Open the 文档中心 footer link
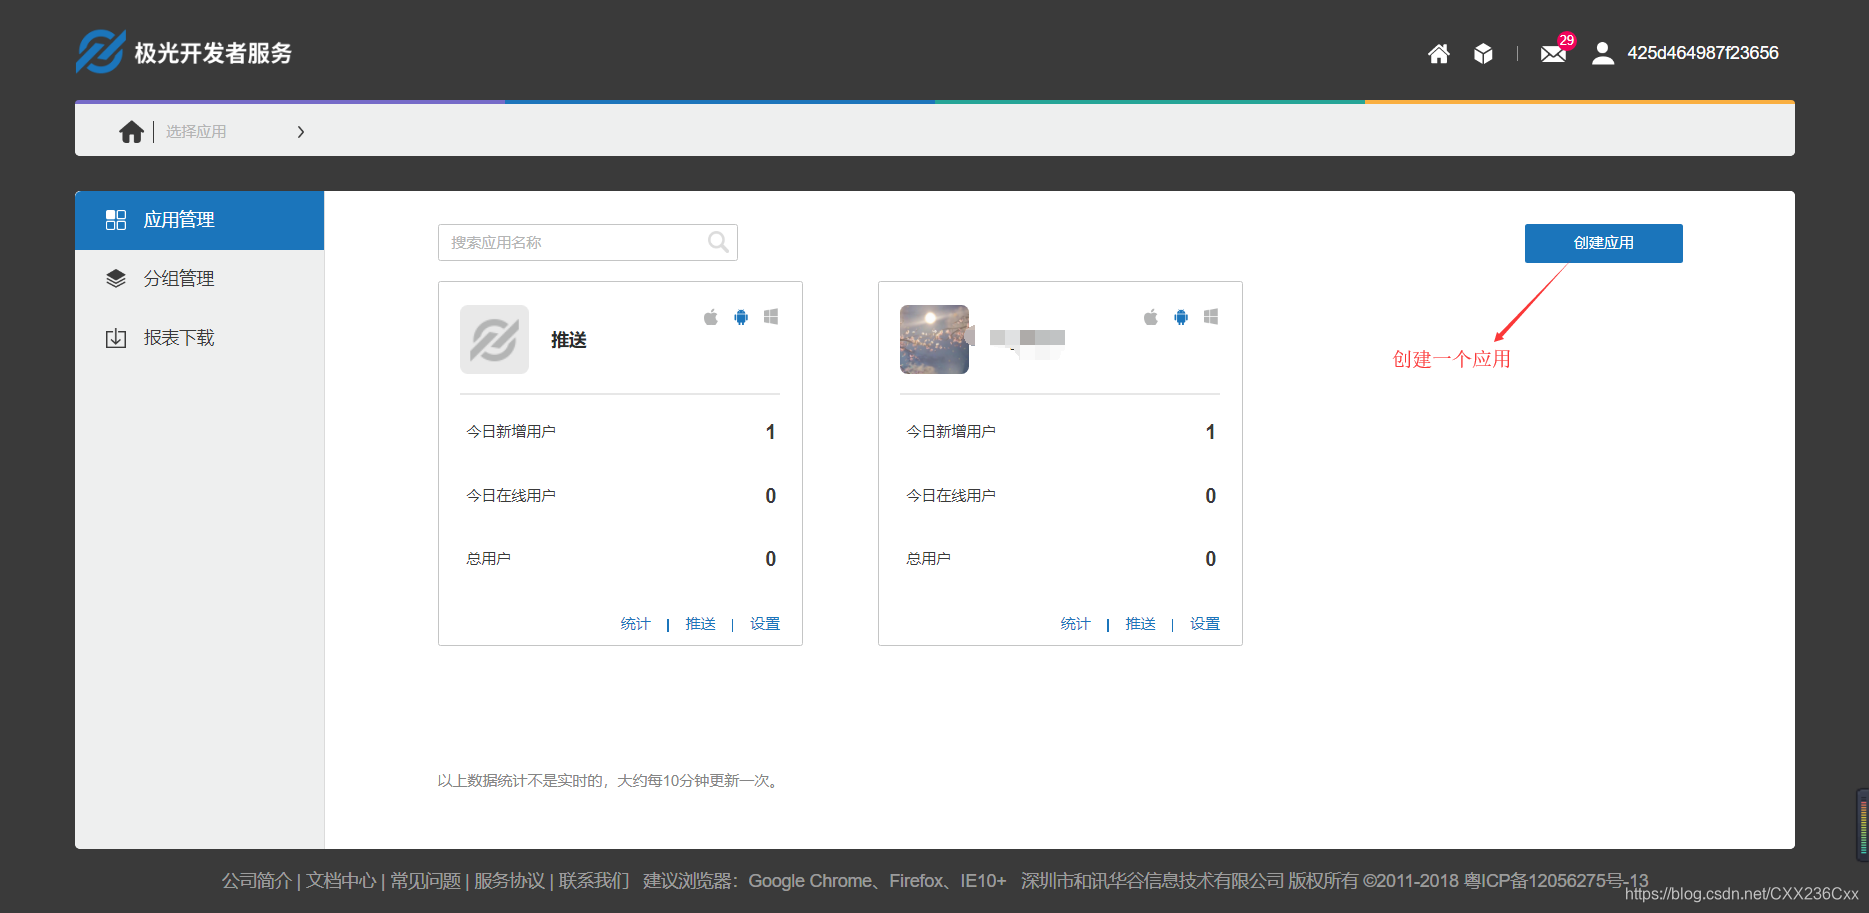1869x913 pixels. pos(341,881)
